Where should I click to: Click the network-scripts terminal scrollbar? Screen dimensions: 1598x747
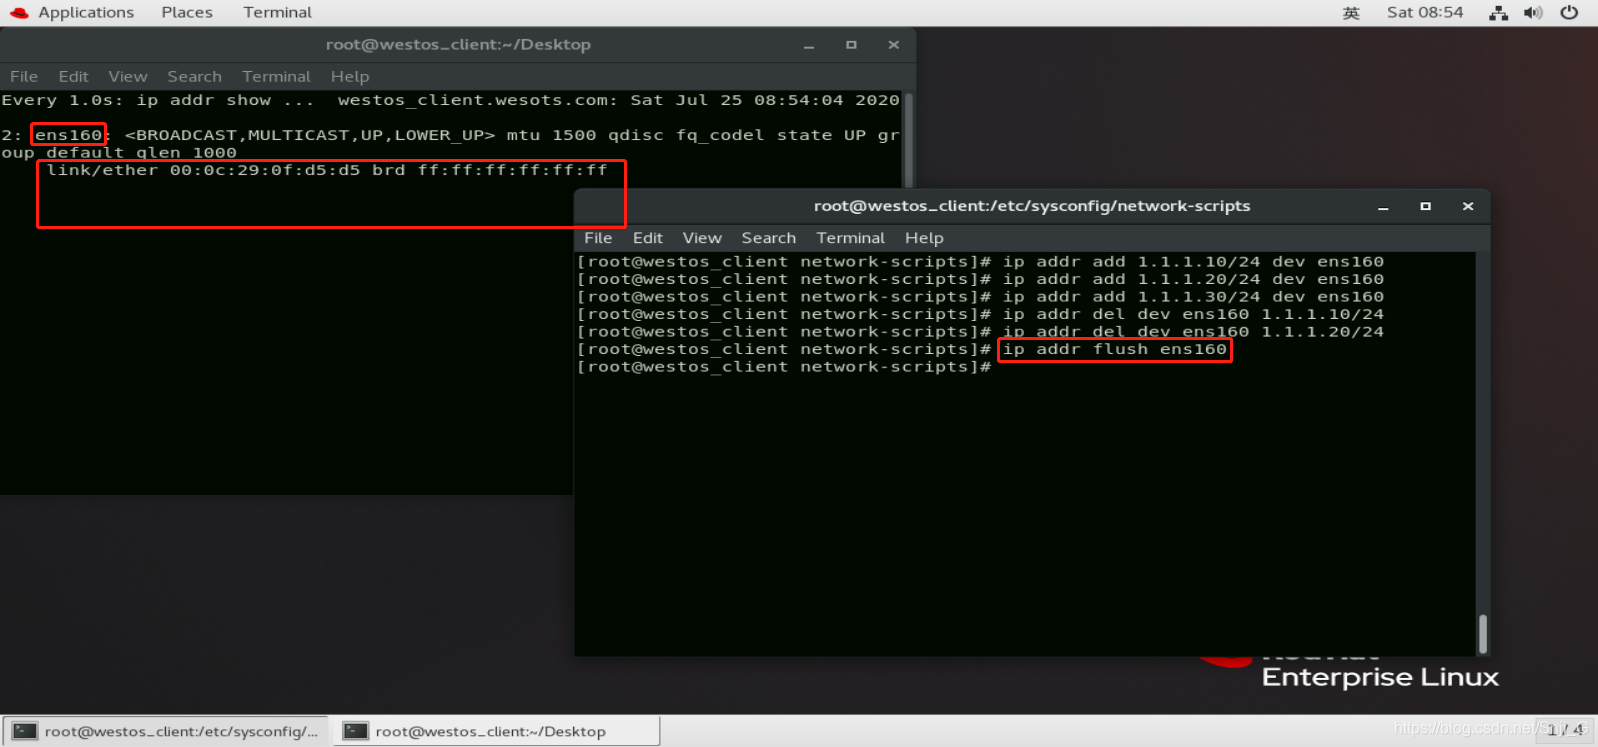1482,634
